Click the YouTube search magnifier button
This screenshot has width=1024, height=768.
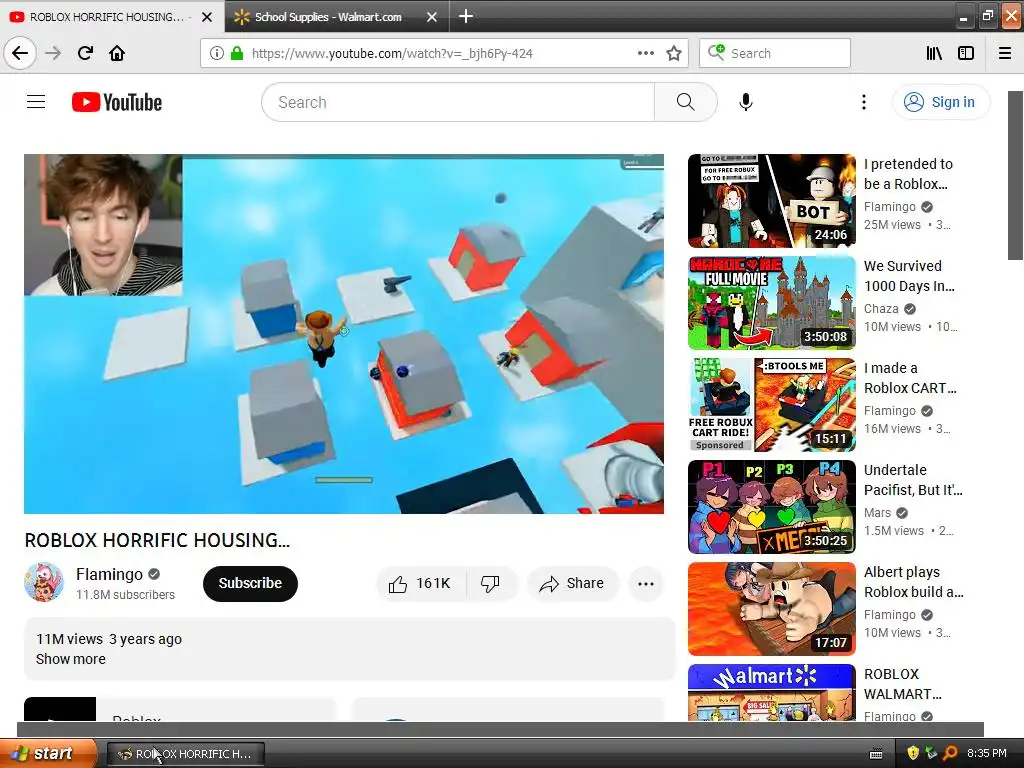[685, 102]
